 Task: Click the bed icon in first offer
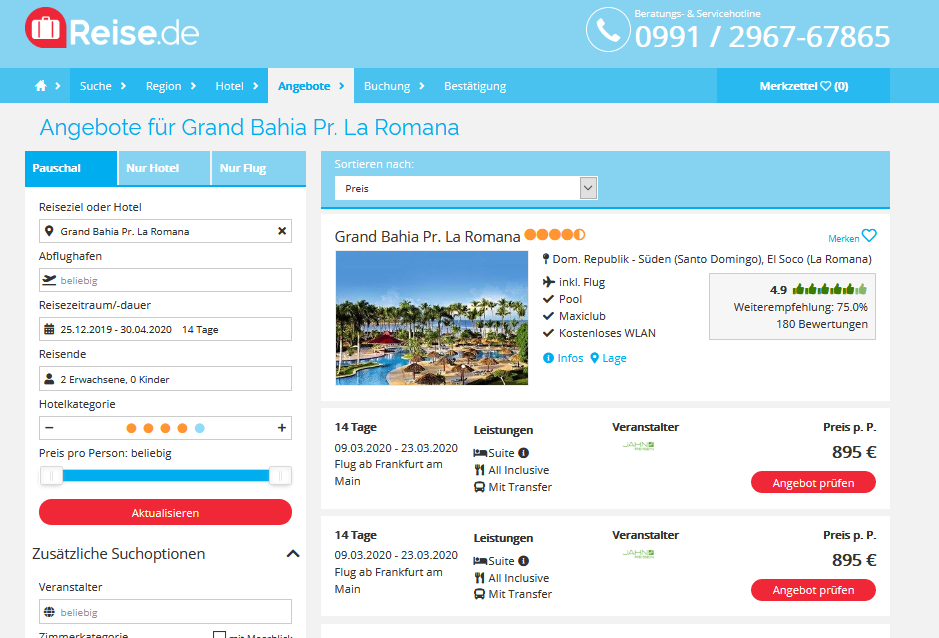point(480,453)
